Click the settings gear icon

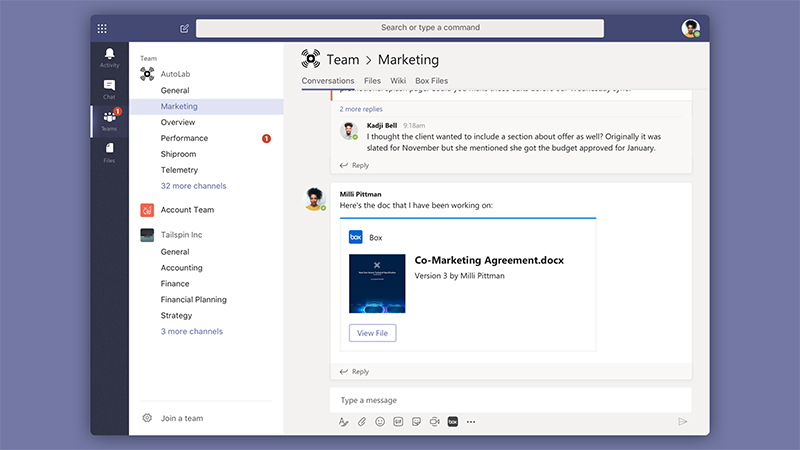[147, 418]
